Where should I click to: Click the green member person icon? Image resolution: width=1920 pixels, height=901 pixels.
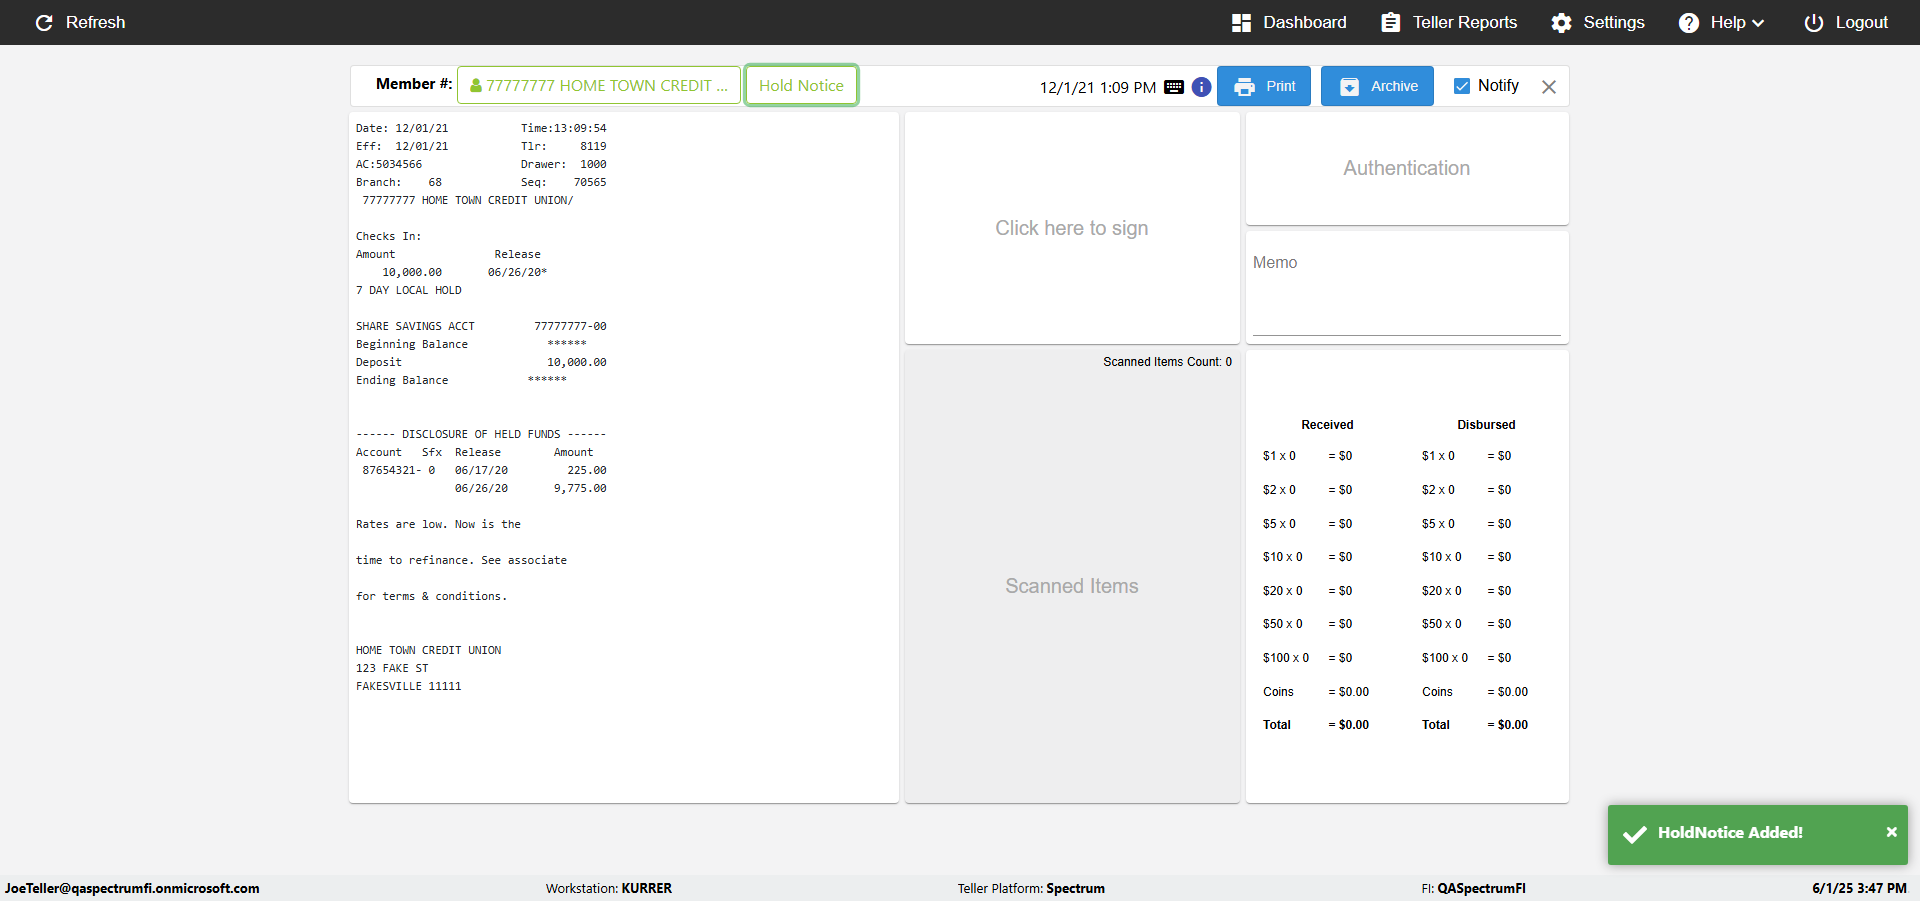476,86
